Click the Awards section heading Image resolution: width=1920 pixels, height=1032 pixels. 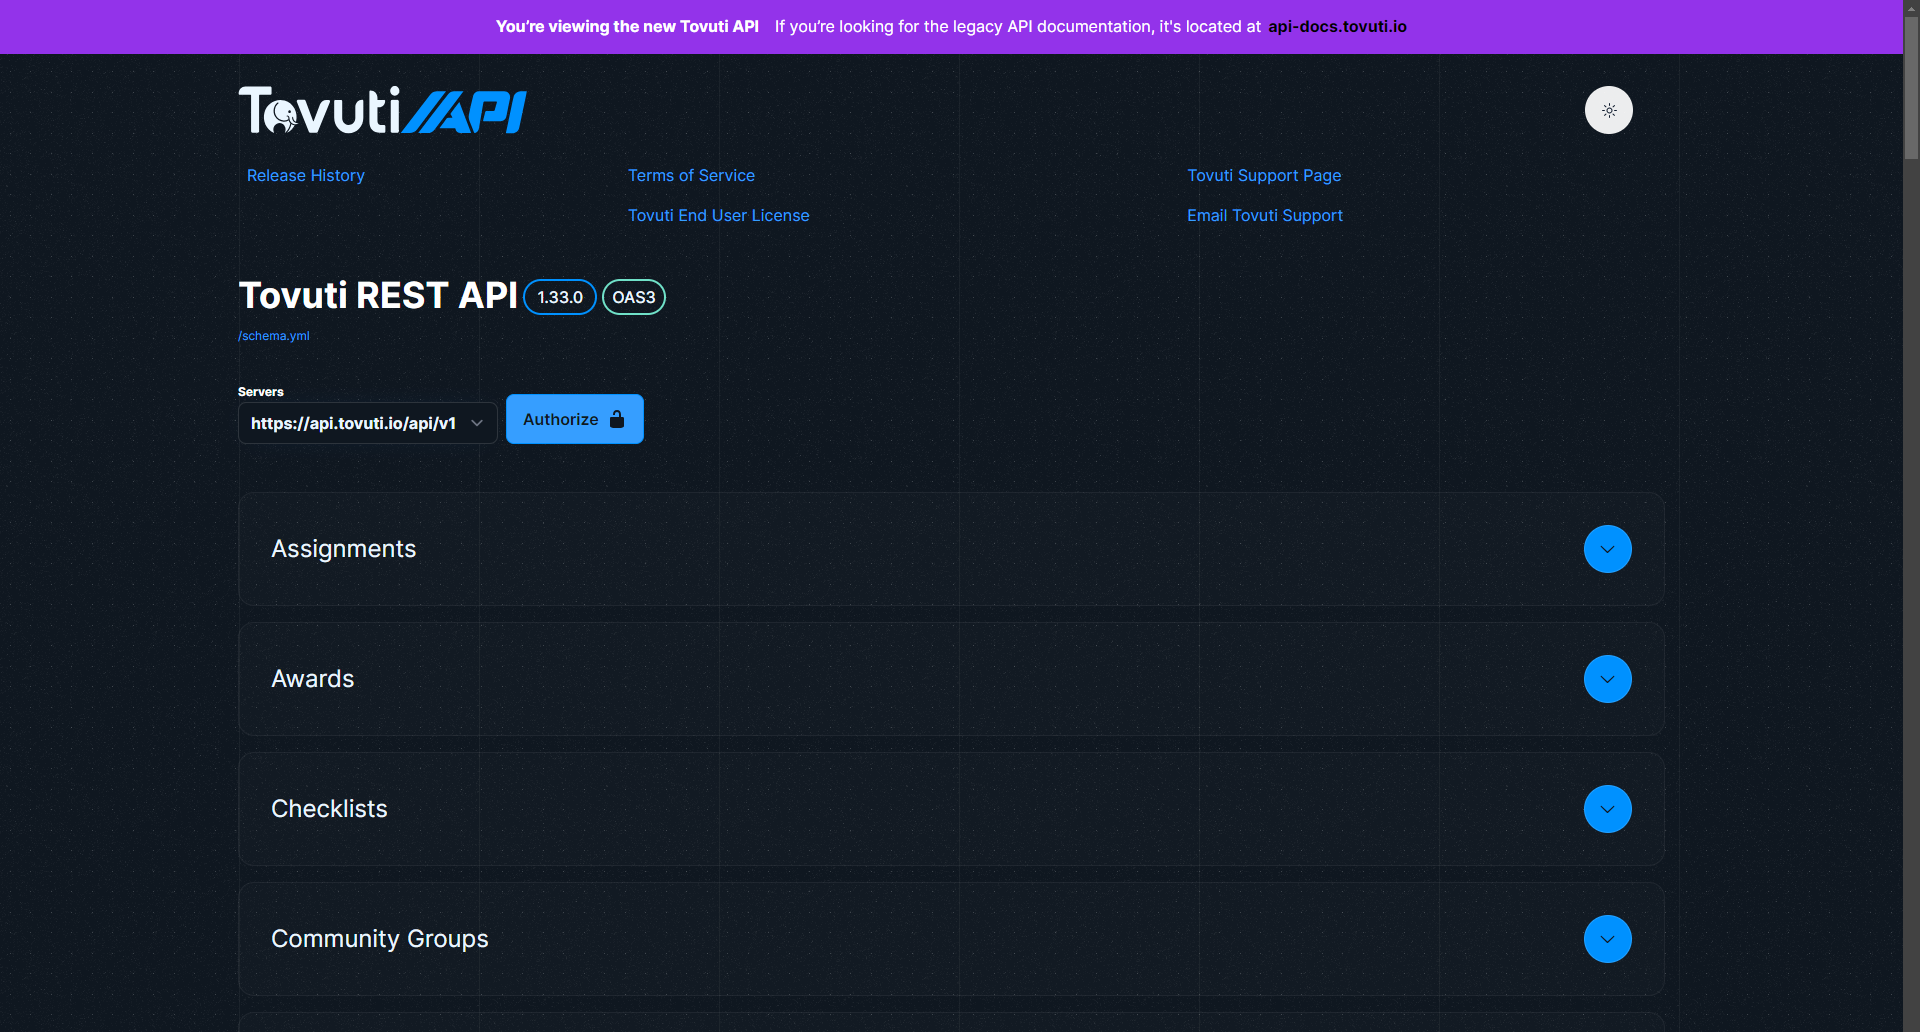tap(313, 679)
